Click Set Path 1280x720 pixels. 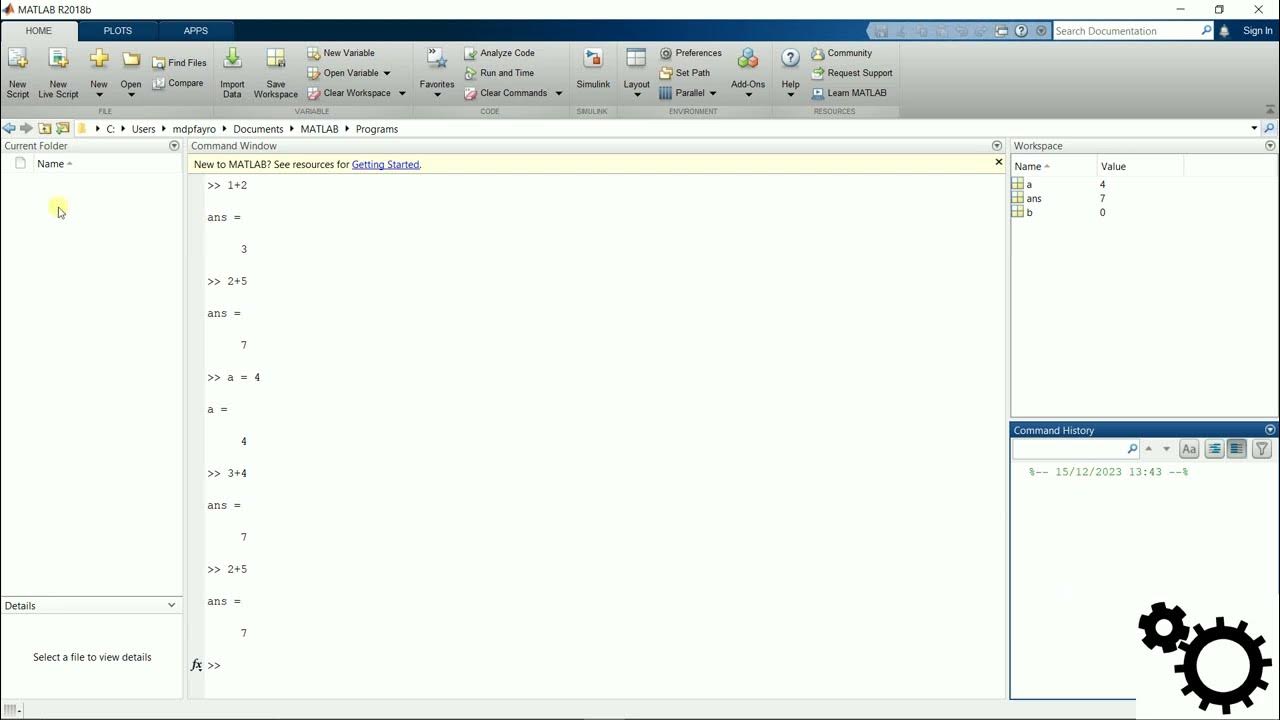(684, 73)
